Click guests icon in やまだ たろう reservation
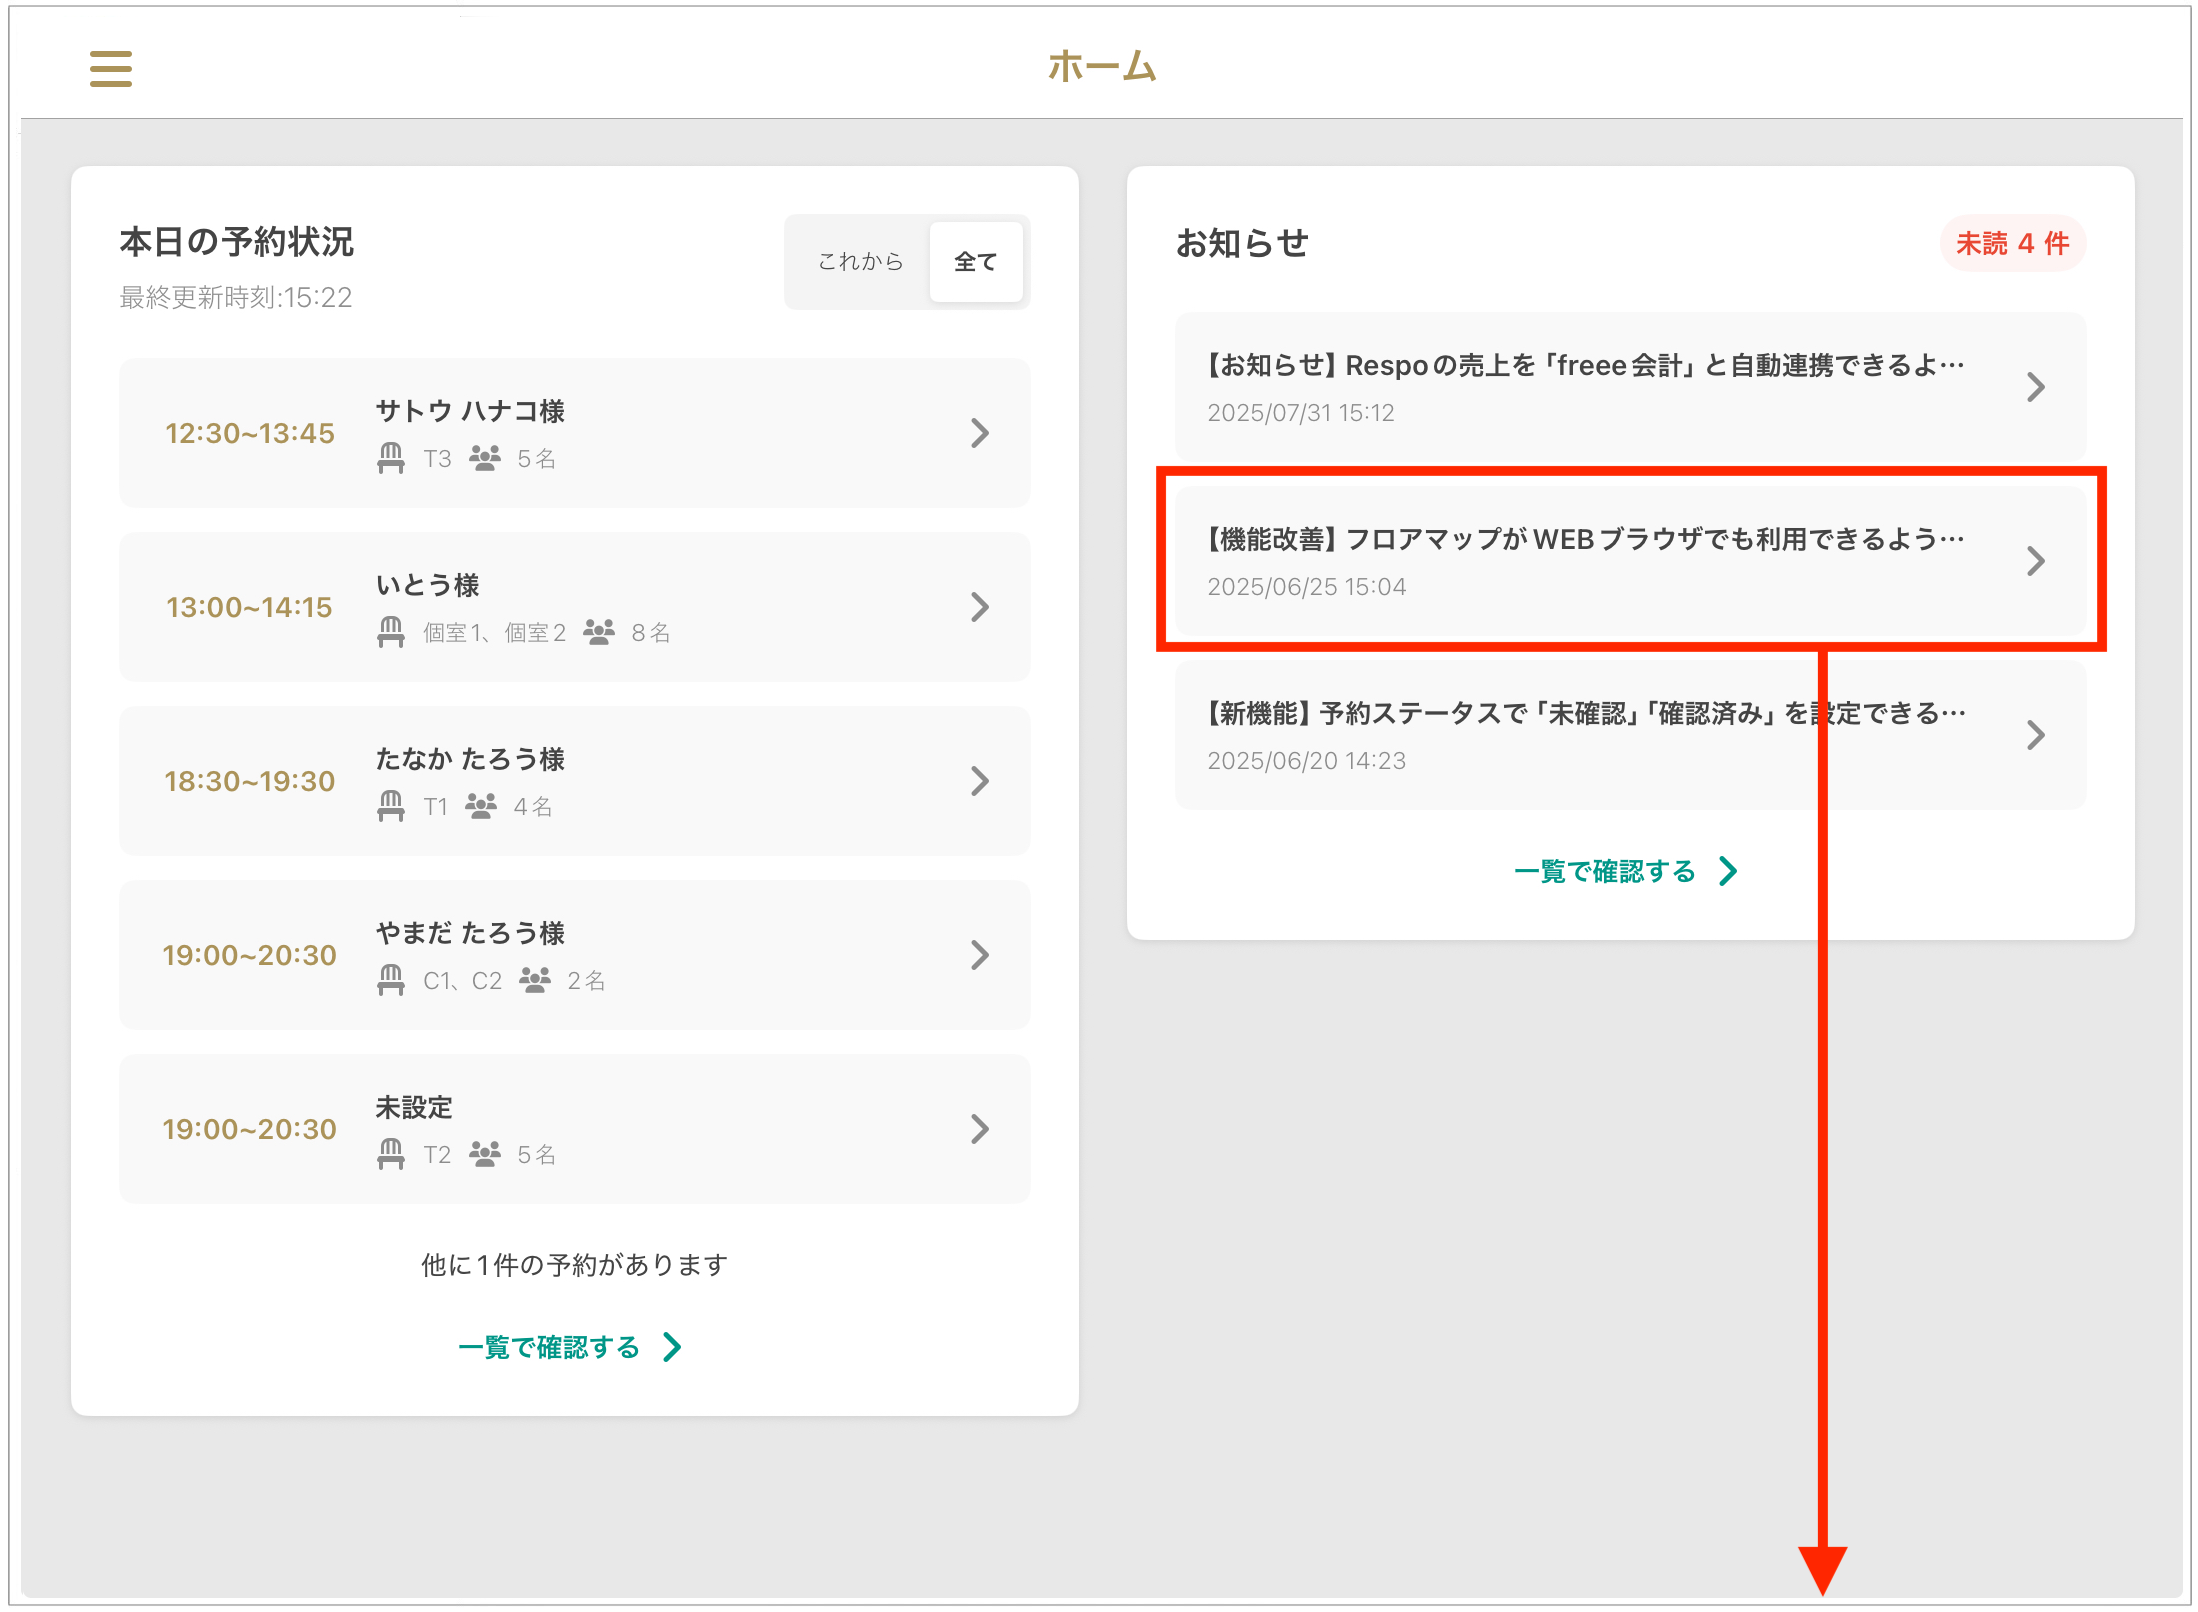2198x1612 pixels. point(535,980)
